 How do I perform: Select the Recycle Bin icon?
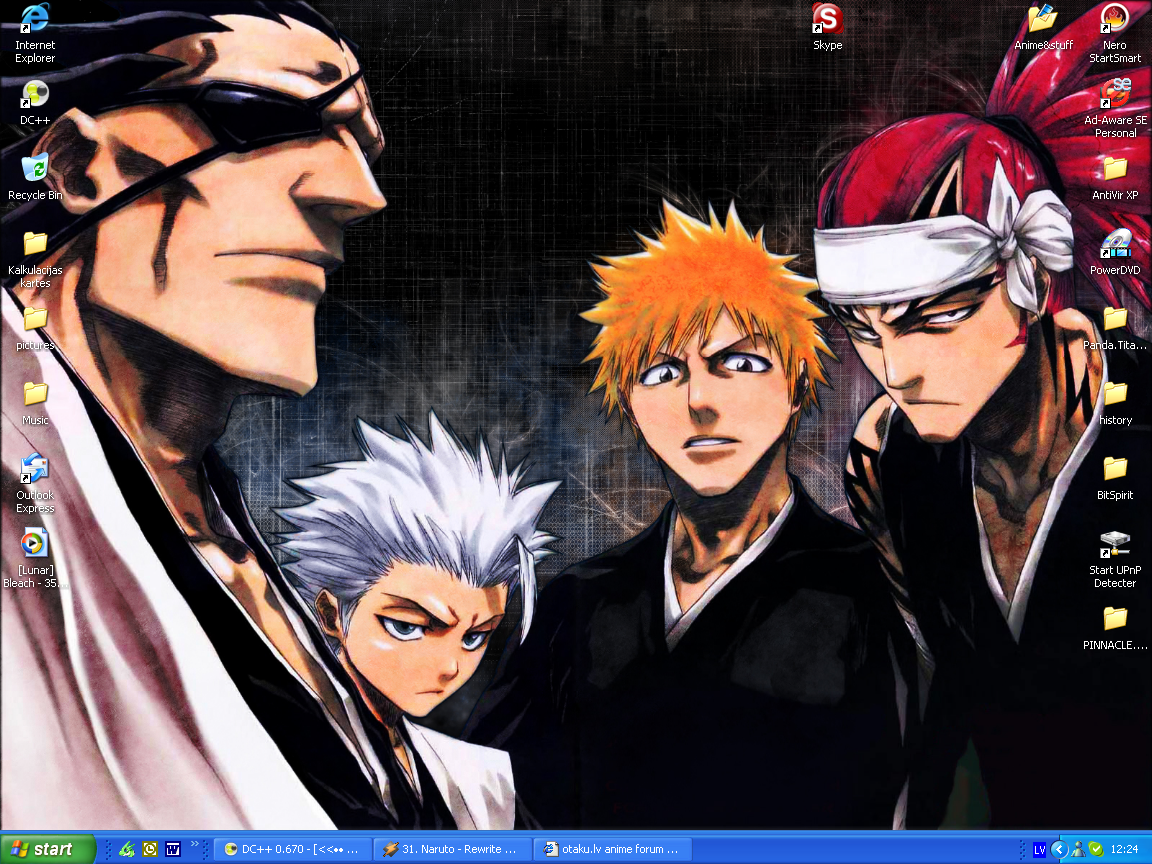pos(35,176)
